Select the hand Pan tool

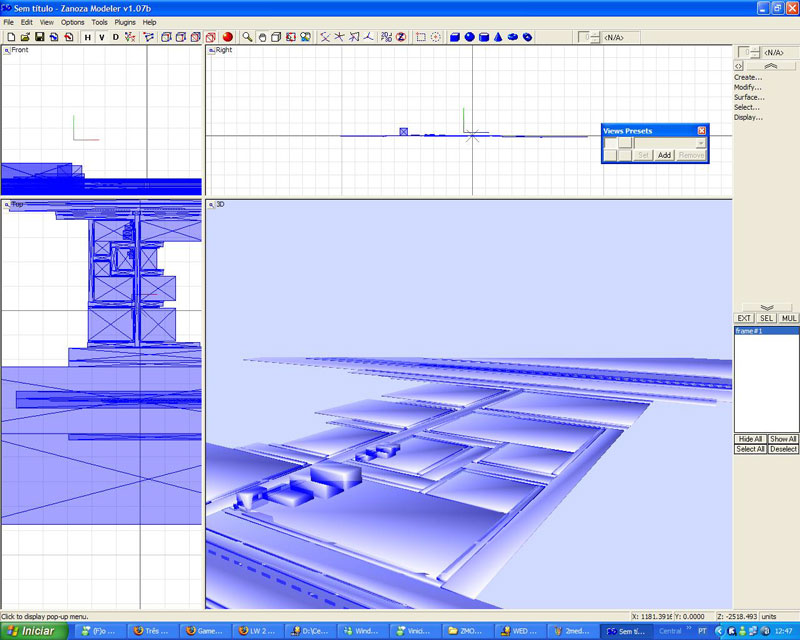pyautogui.click(x=262, y=37)
